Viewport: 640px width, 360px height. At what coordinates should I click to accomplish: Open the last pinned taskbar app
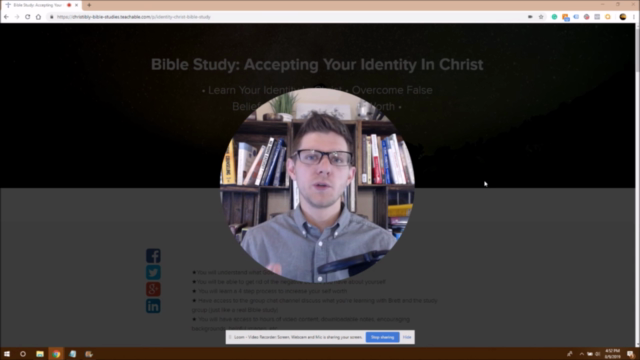[x=89, y=354]
